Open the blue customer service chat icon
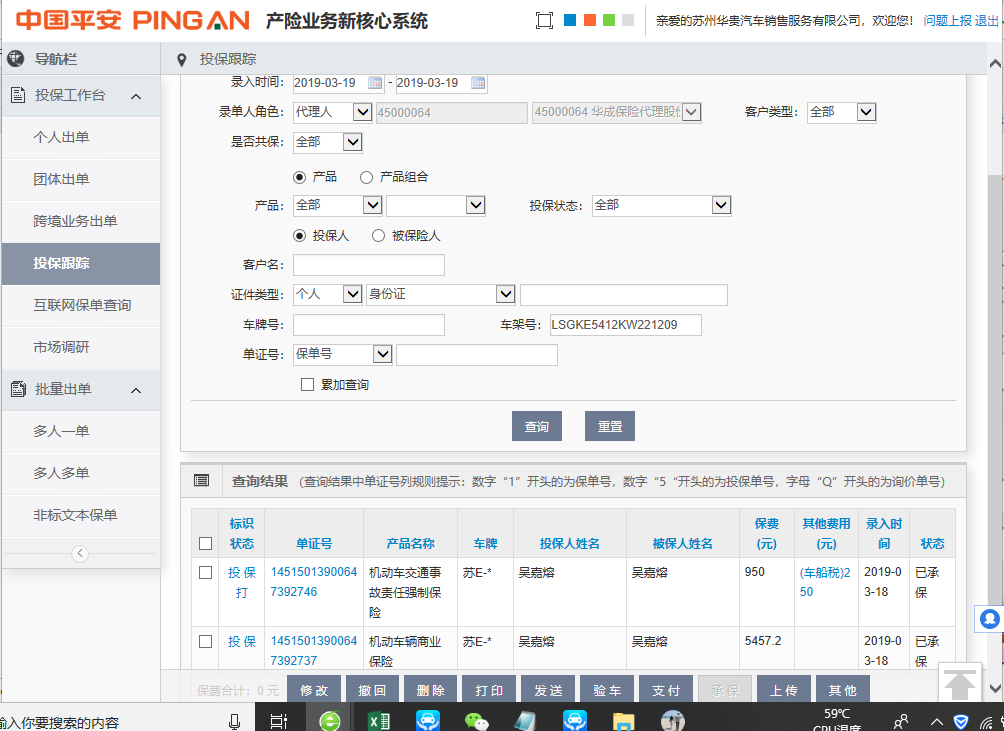 (x=990, y=619)
